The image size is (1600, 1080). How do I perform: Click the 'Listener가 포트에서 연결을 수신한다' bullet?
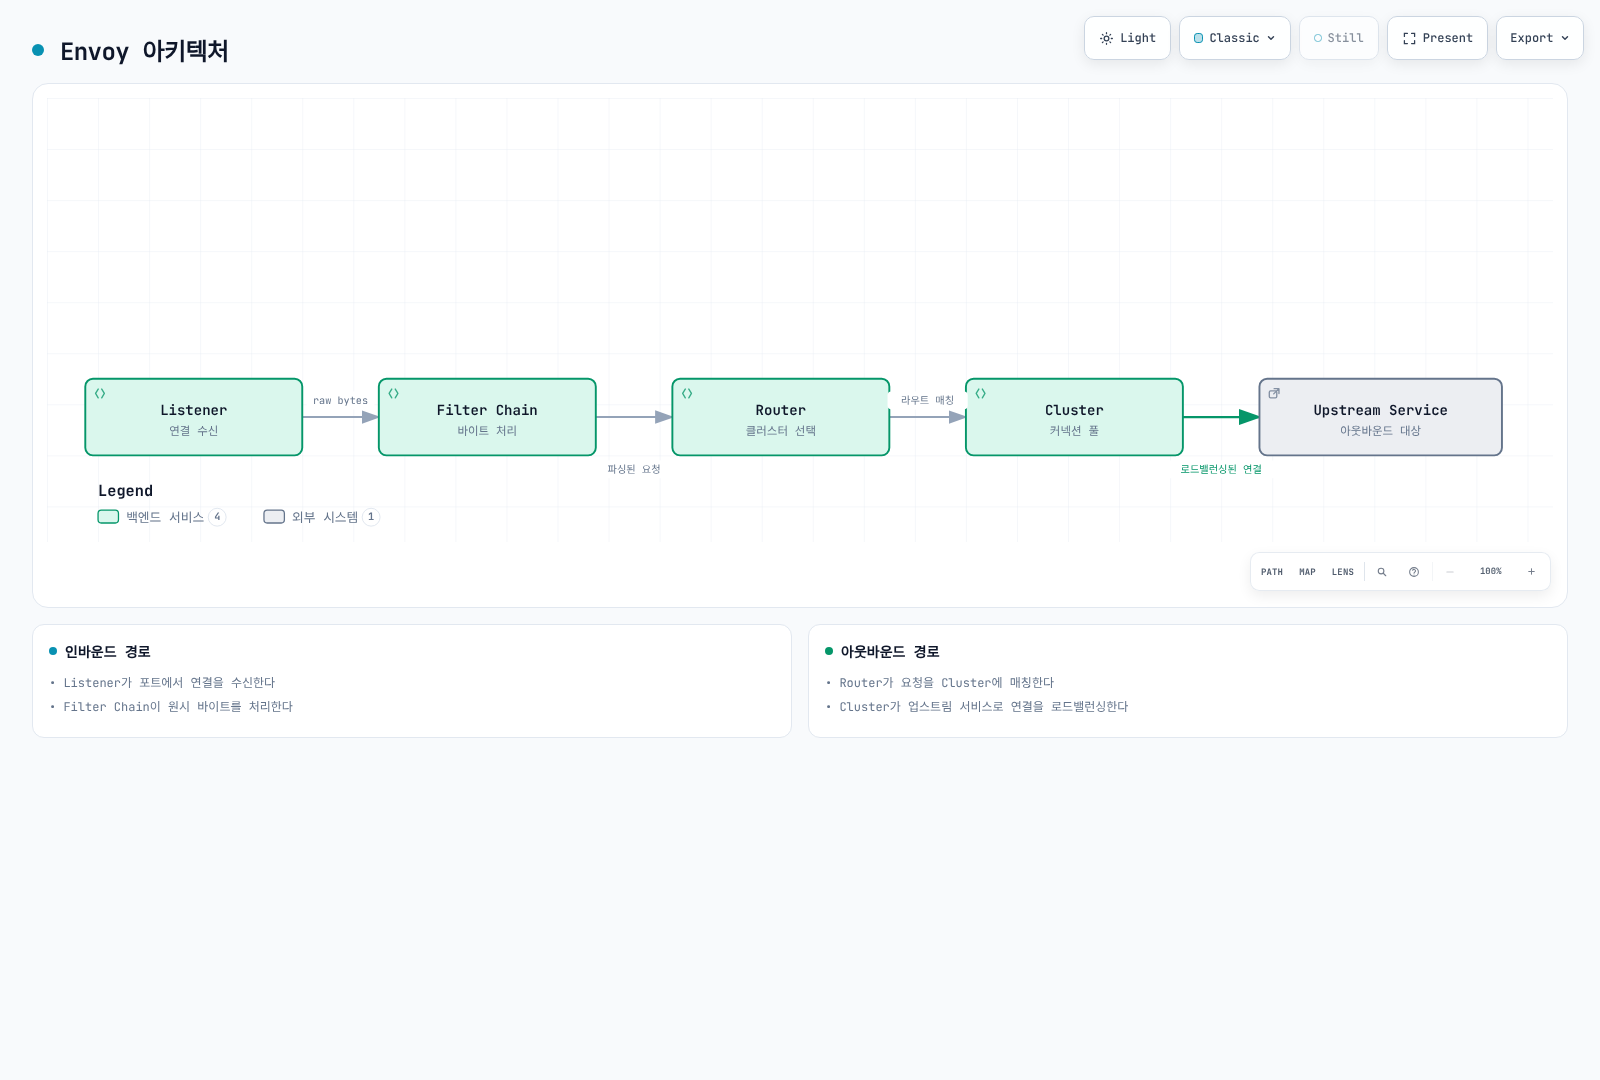pyautogui.click(x=169, y=683)
